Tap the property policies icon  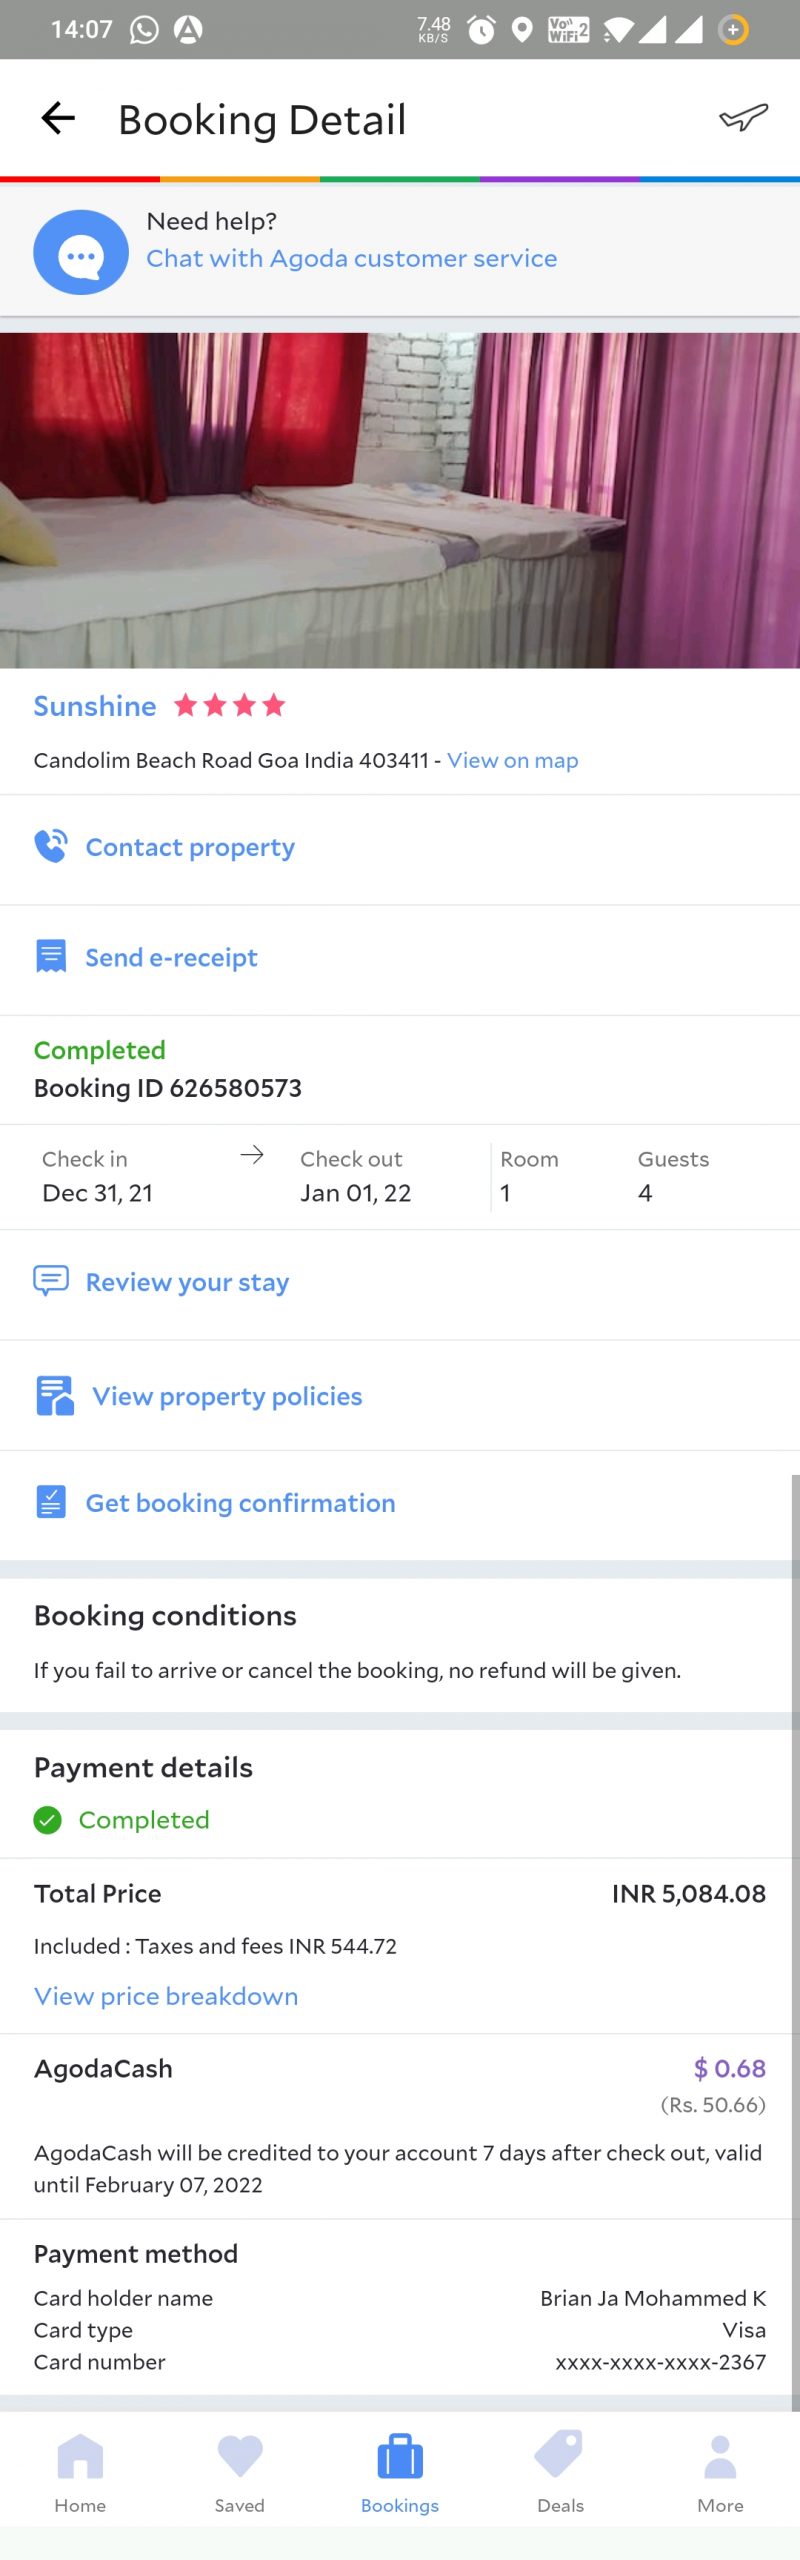pos(55,1395)
